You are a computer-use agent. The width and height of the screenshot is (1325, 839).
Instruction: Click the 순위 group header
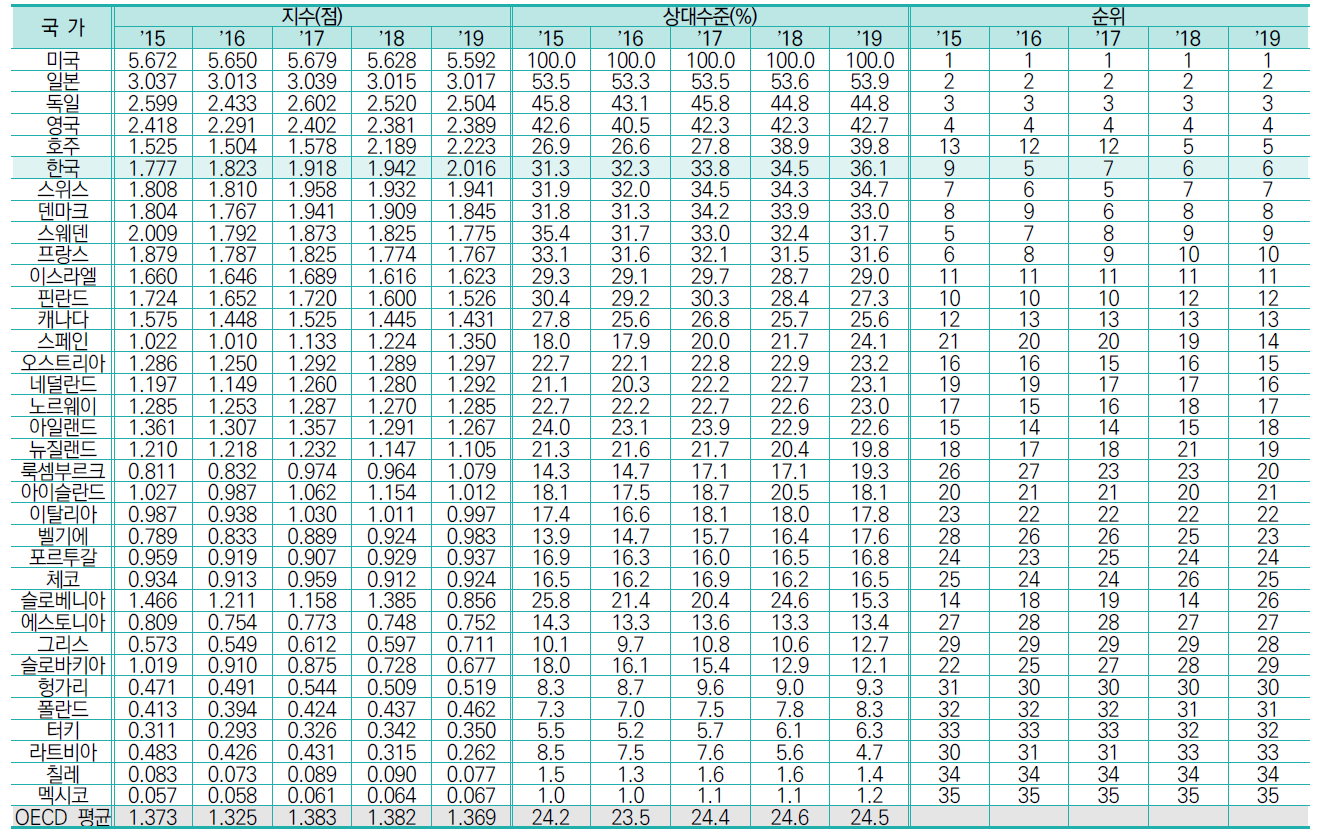click(x=1108, y=16)
